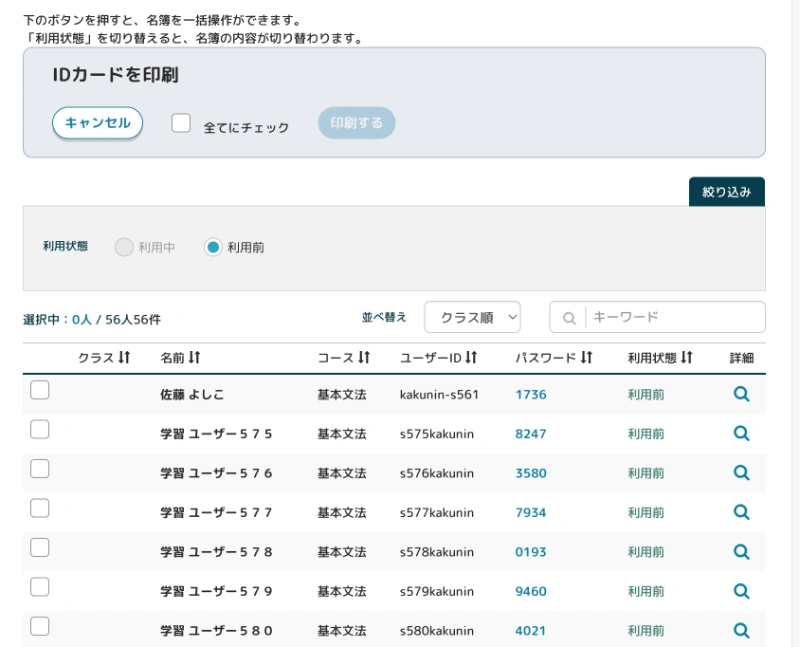Image resolution: width=800 pixels, height=647 pixels.
Task: Open details magnifier for 学習 ユーザー５７７
Action: click(x=741, y=512)
